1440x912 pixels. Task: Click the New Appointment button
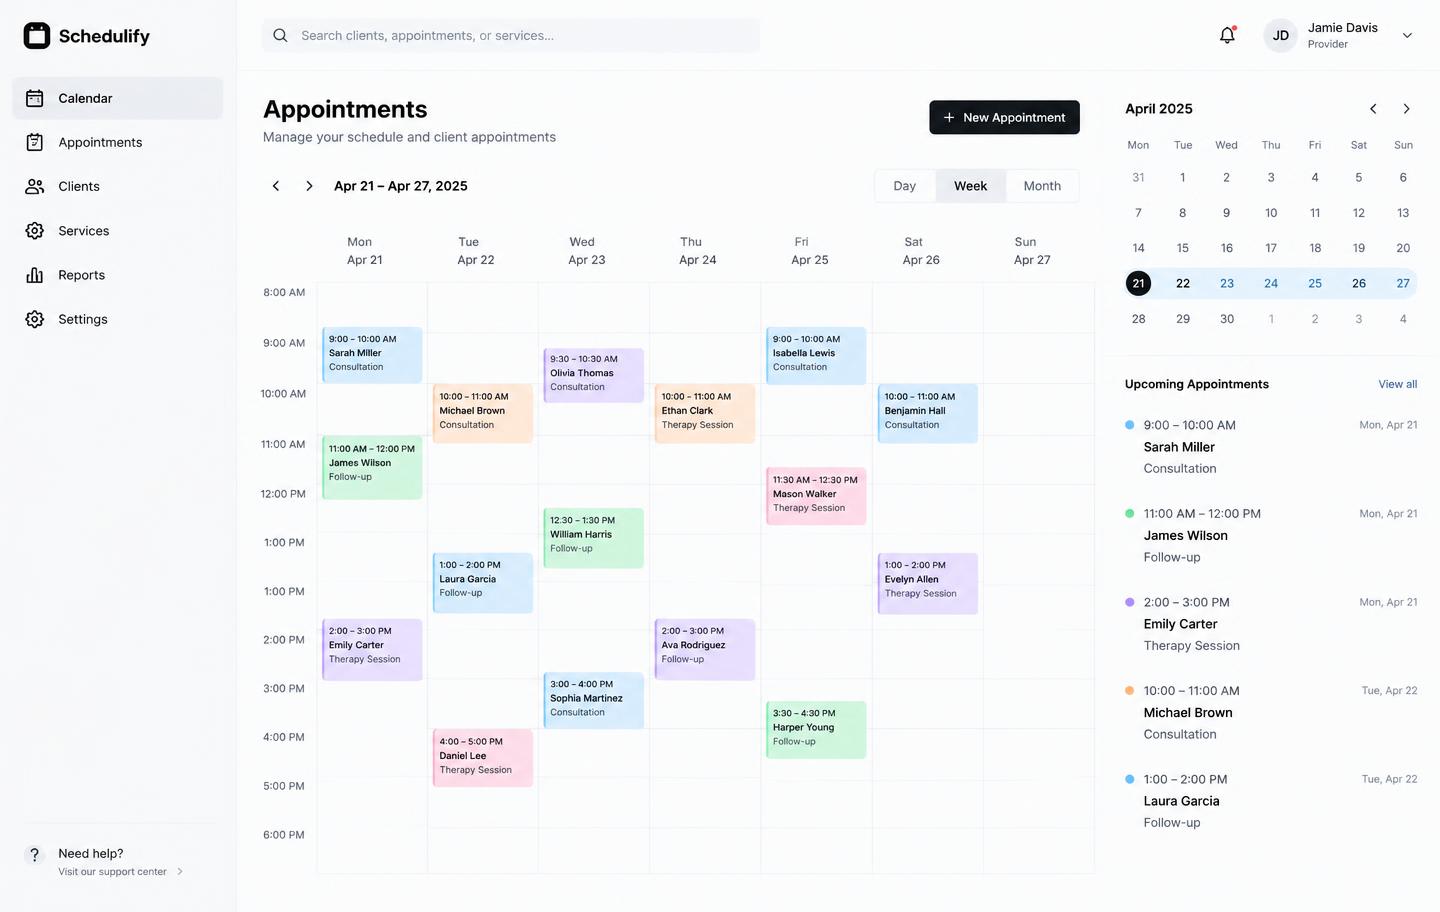point(1004,117)
